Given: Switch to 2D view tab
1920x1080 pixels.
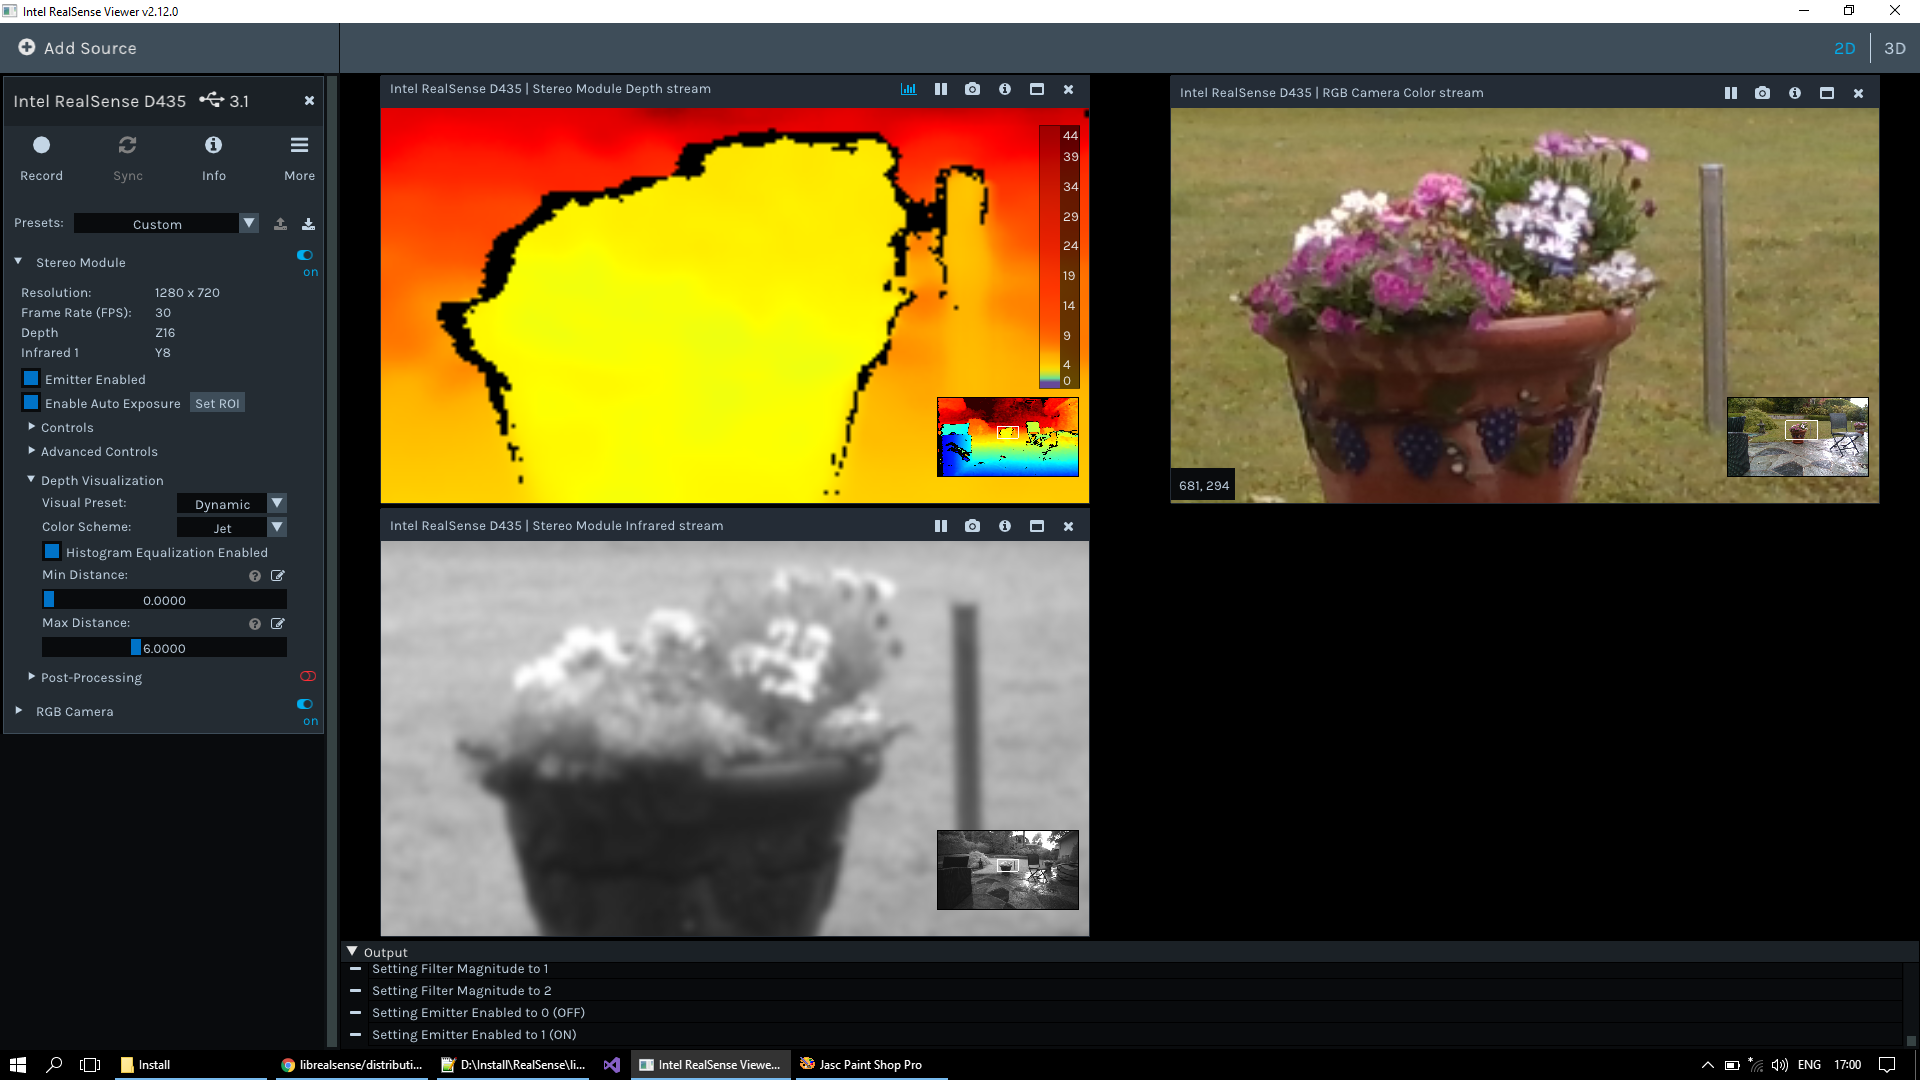Looking at the screenshot, I should 1844,48.
